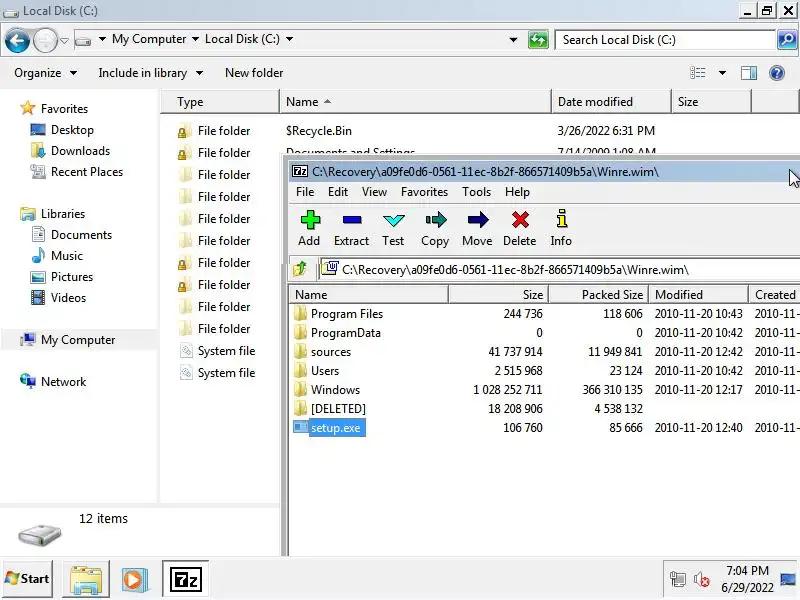Launch Windows Media Player from taskbar

click(135, 580)
